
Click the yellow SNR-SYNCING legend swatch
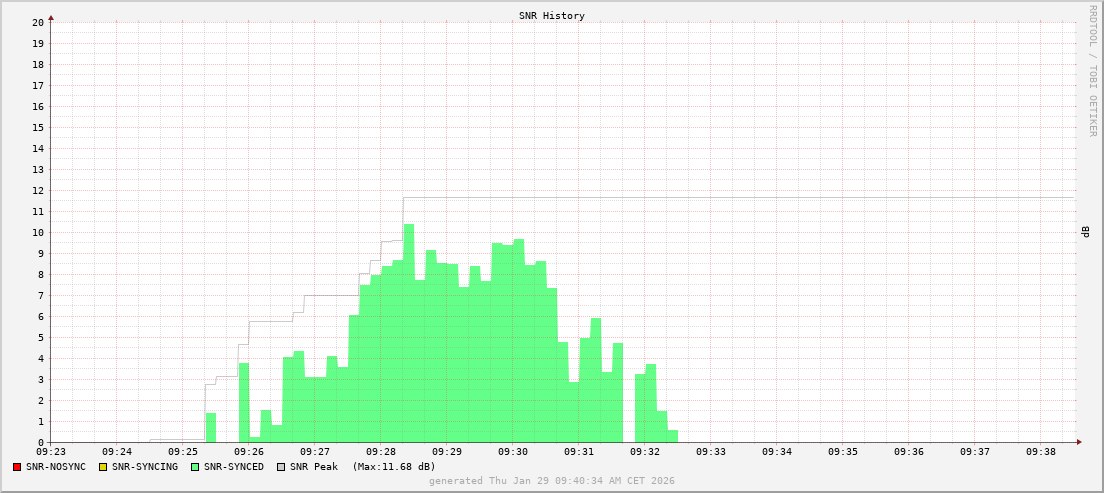point(102,467)
